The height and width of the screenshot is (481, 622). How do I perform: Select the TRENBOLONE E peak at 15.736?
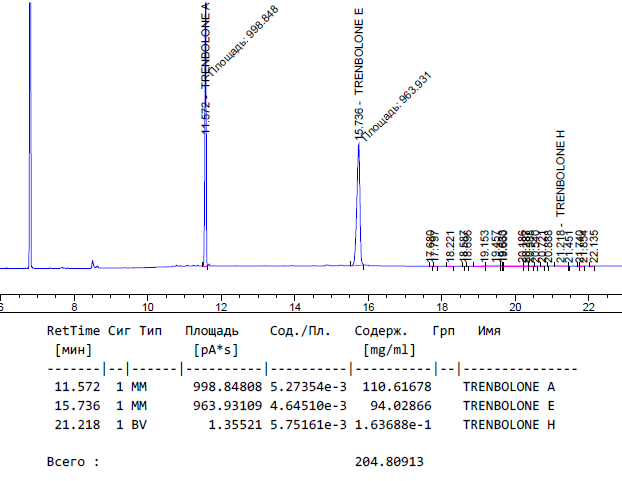coord(358,150)
